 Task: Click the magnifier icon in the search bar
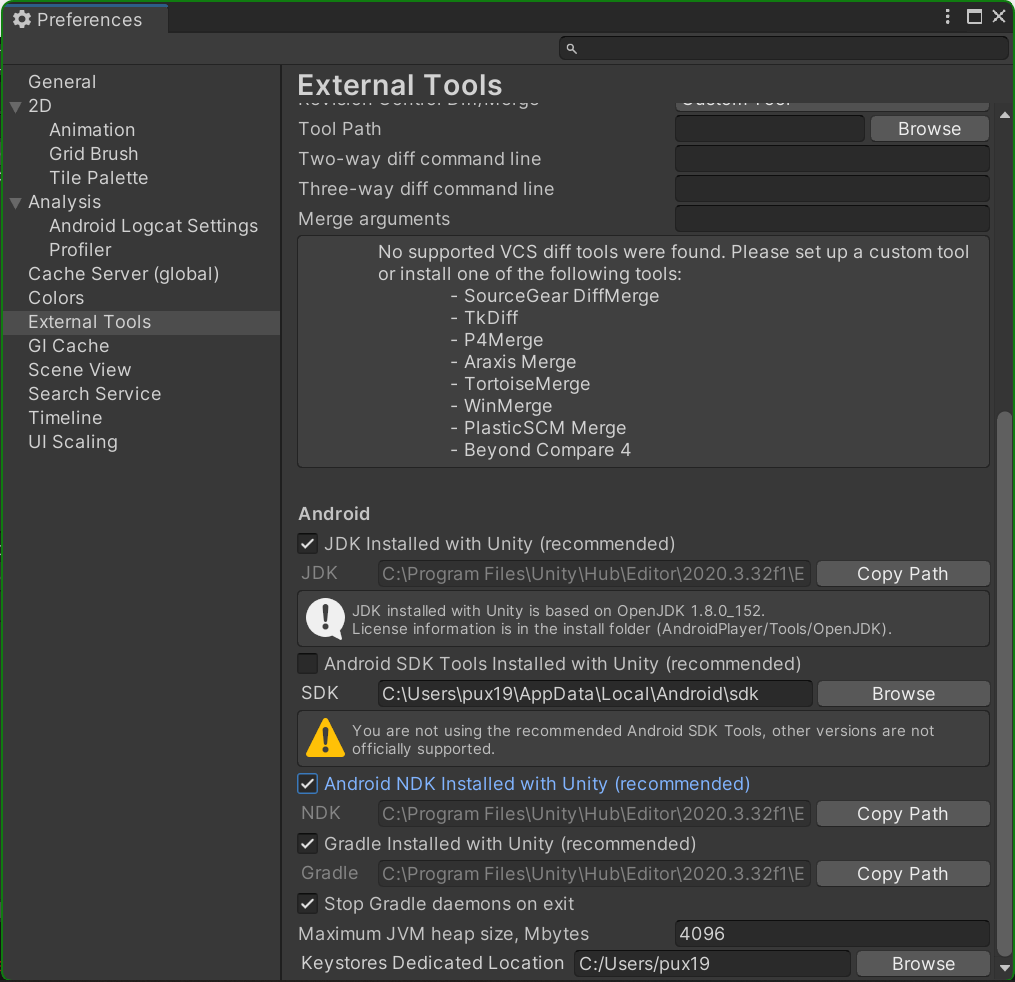click(x=570, y=48)
